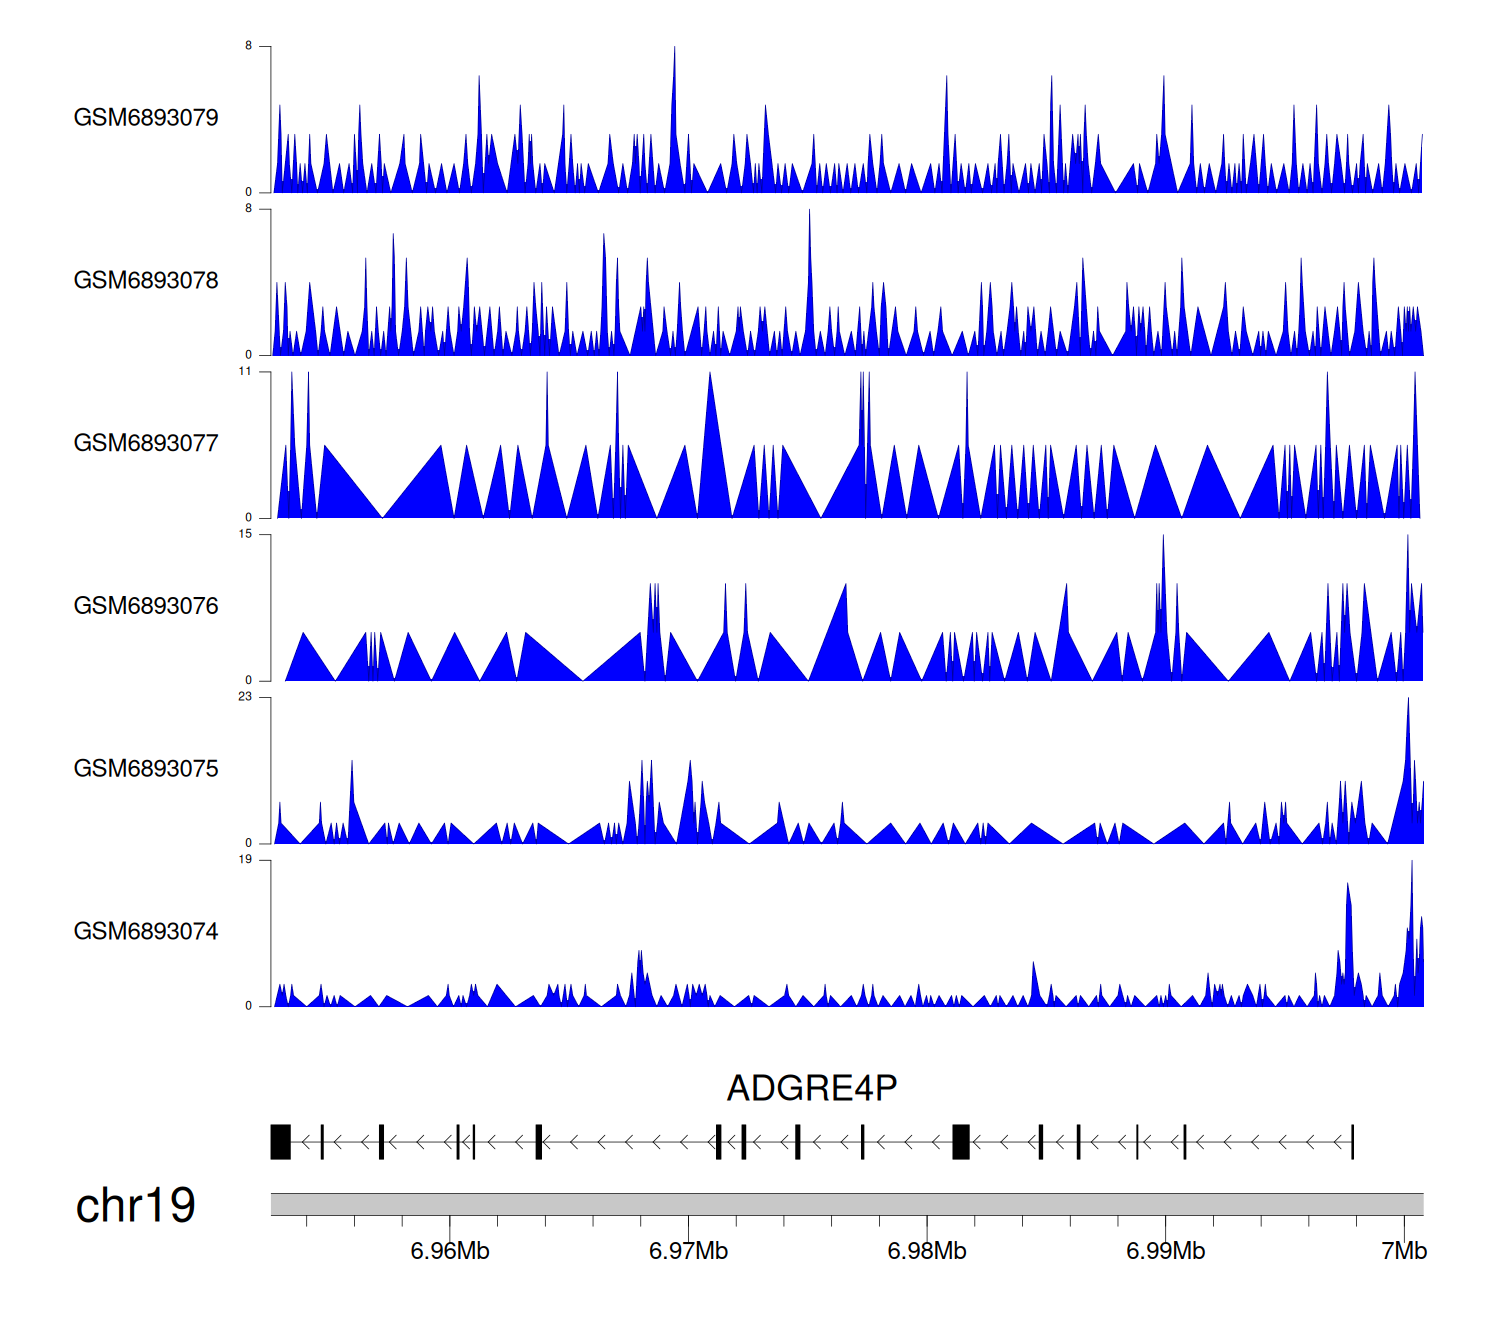Click the y-axis maximum label 23
Image resolution: width=1500 pixels, height=1320 pixels.
tap(245, 697)
